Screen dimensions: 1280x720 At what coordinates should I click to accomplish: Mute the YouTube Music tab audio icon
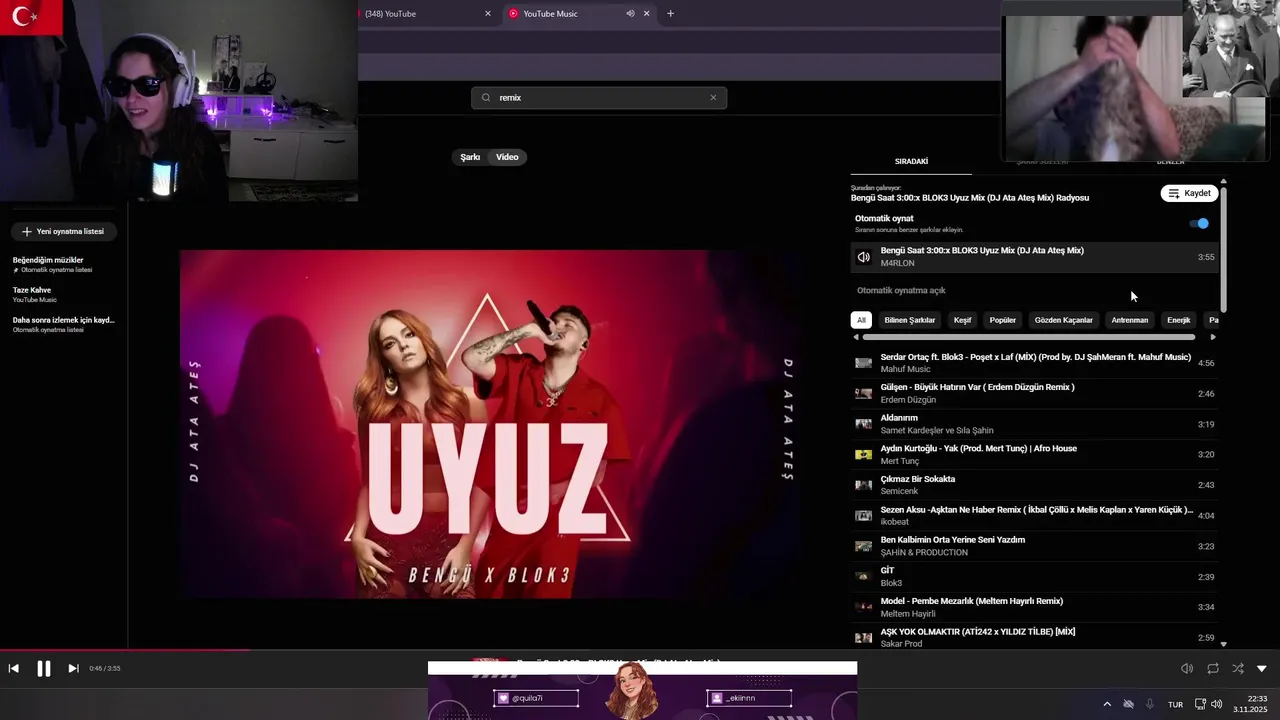(x=630, y=14)
